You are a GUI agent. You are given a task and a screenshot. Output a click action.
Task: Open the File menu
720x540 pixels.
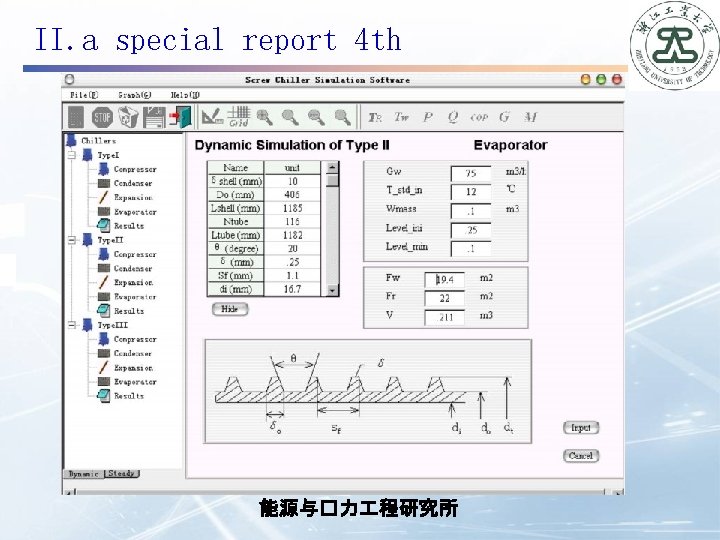pos(84,95)
